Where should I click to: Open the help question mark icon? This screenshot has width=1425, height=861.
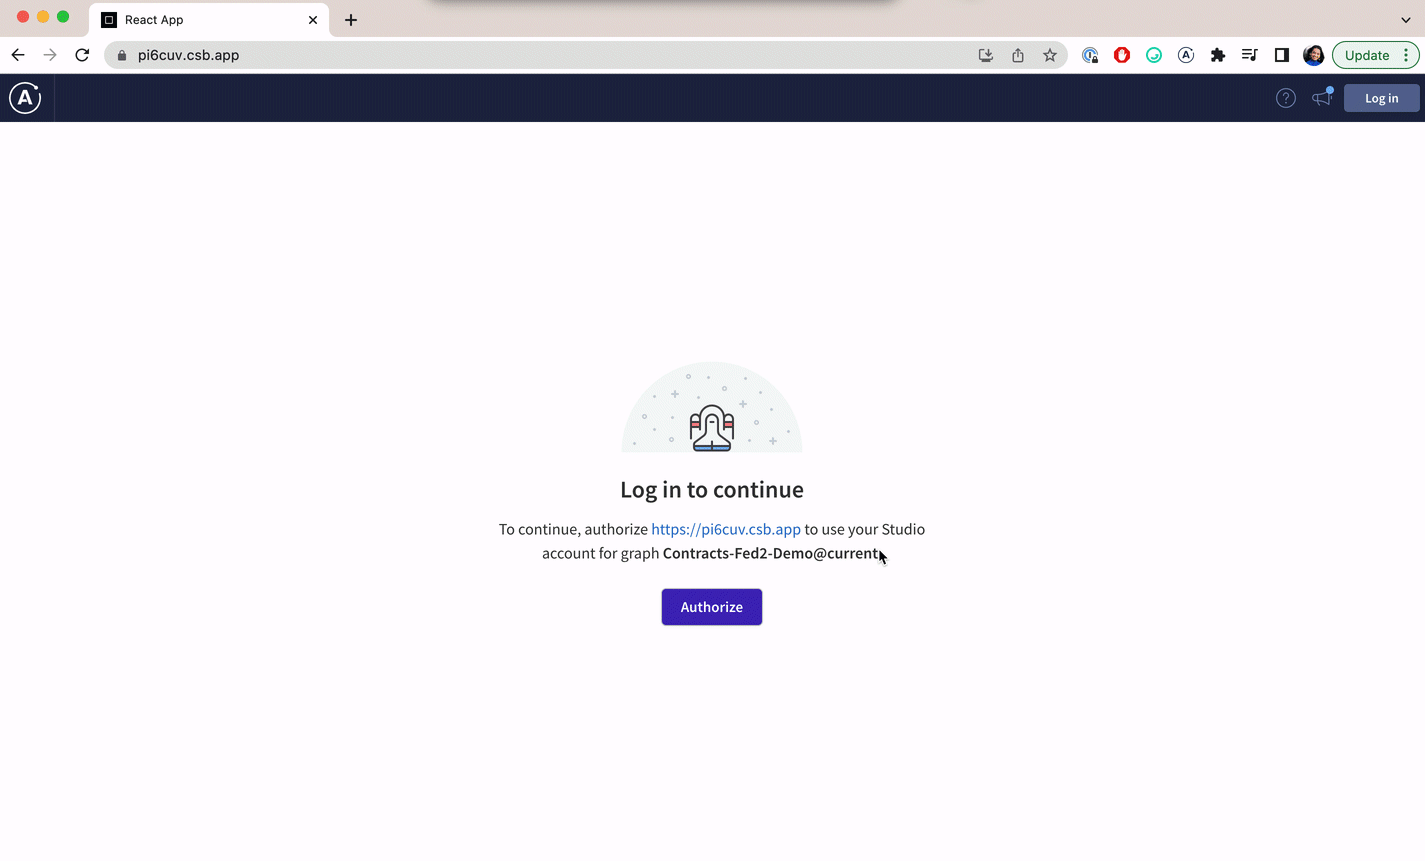pos(1286,98)
